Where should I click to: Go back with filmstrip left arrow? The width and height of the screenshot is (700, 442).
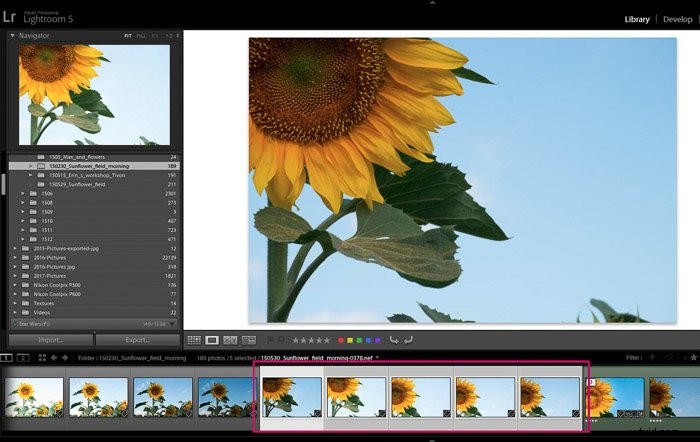click(x=54, y=358)
